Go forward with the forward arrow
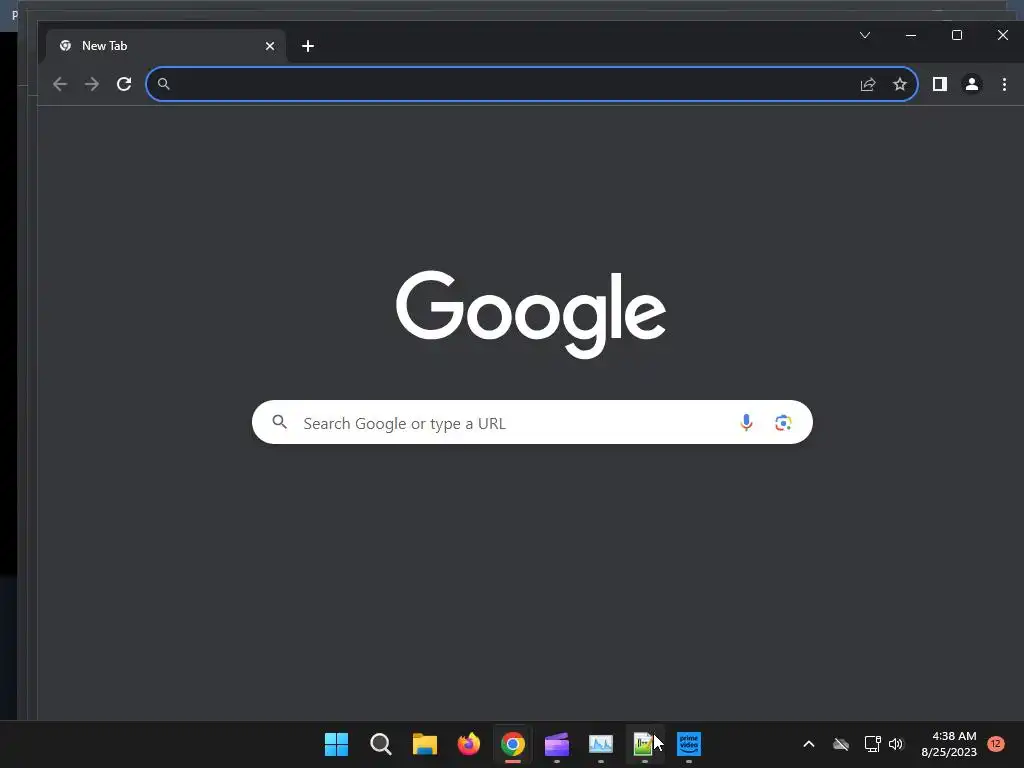Viewport: 1024px width, 768px height. 92,84
